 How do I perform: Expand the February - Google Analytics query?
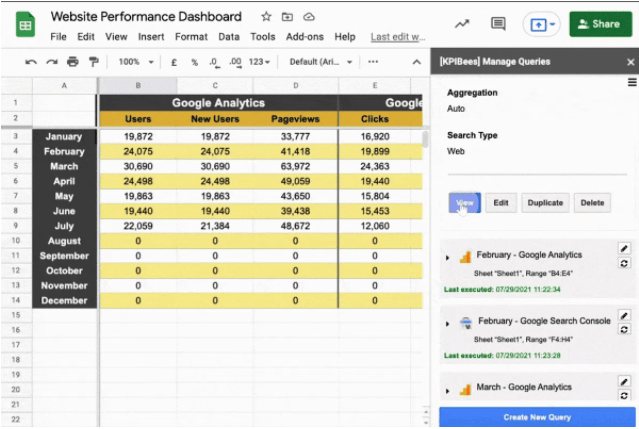tap(447, 257)
